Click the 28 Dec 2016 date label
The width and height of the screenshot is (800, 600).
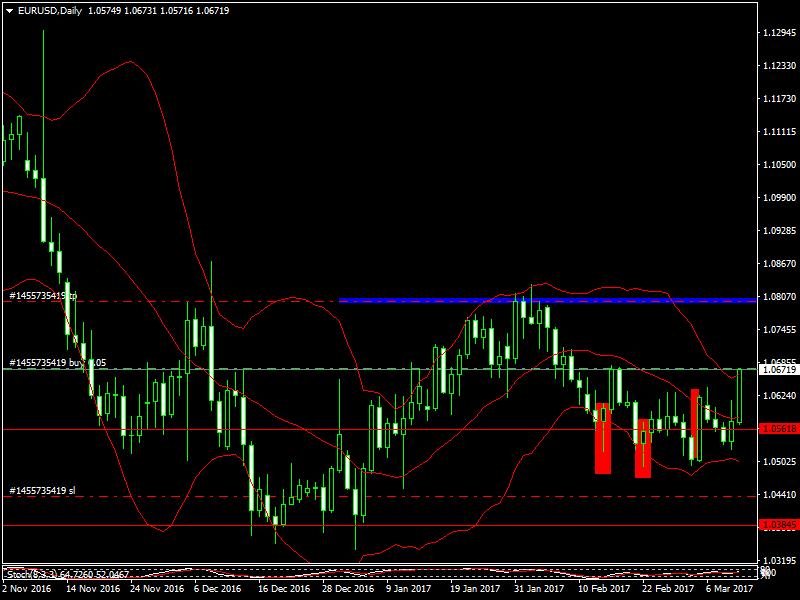point(348,589)
